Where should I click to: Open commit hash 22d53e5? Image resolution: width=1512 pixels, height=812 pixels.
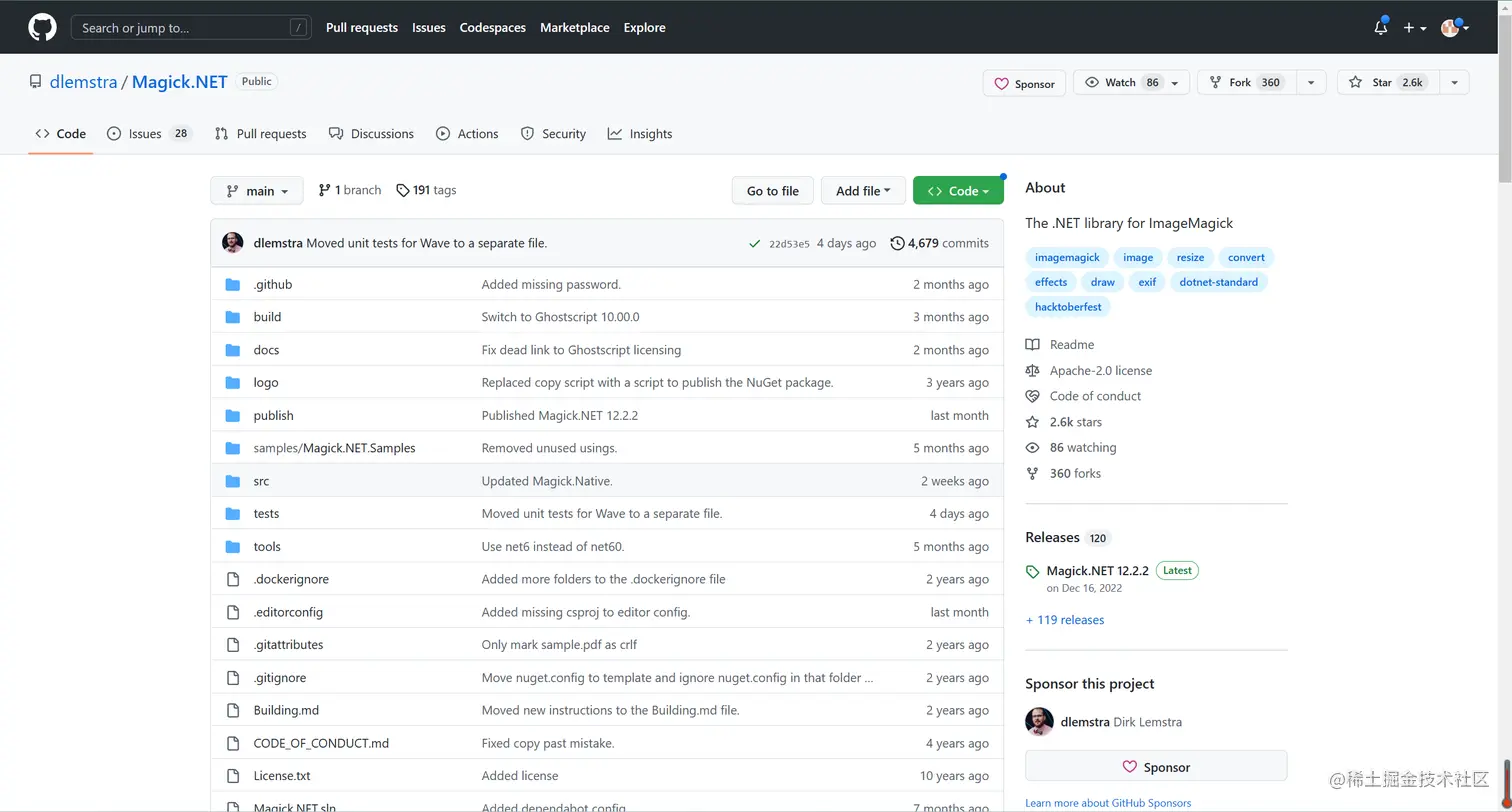click(789, 244)
